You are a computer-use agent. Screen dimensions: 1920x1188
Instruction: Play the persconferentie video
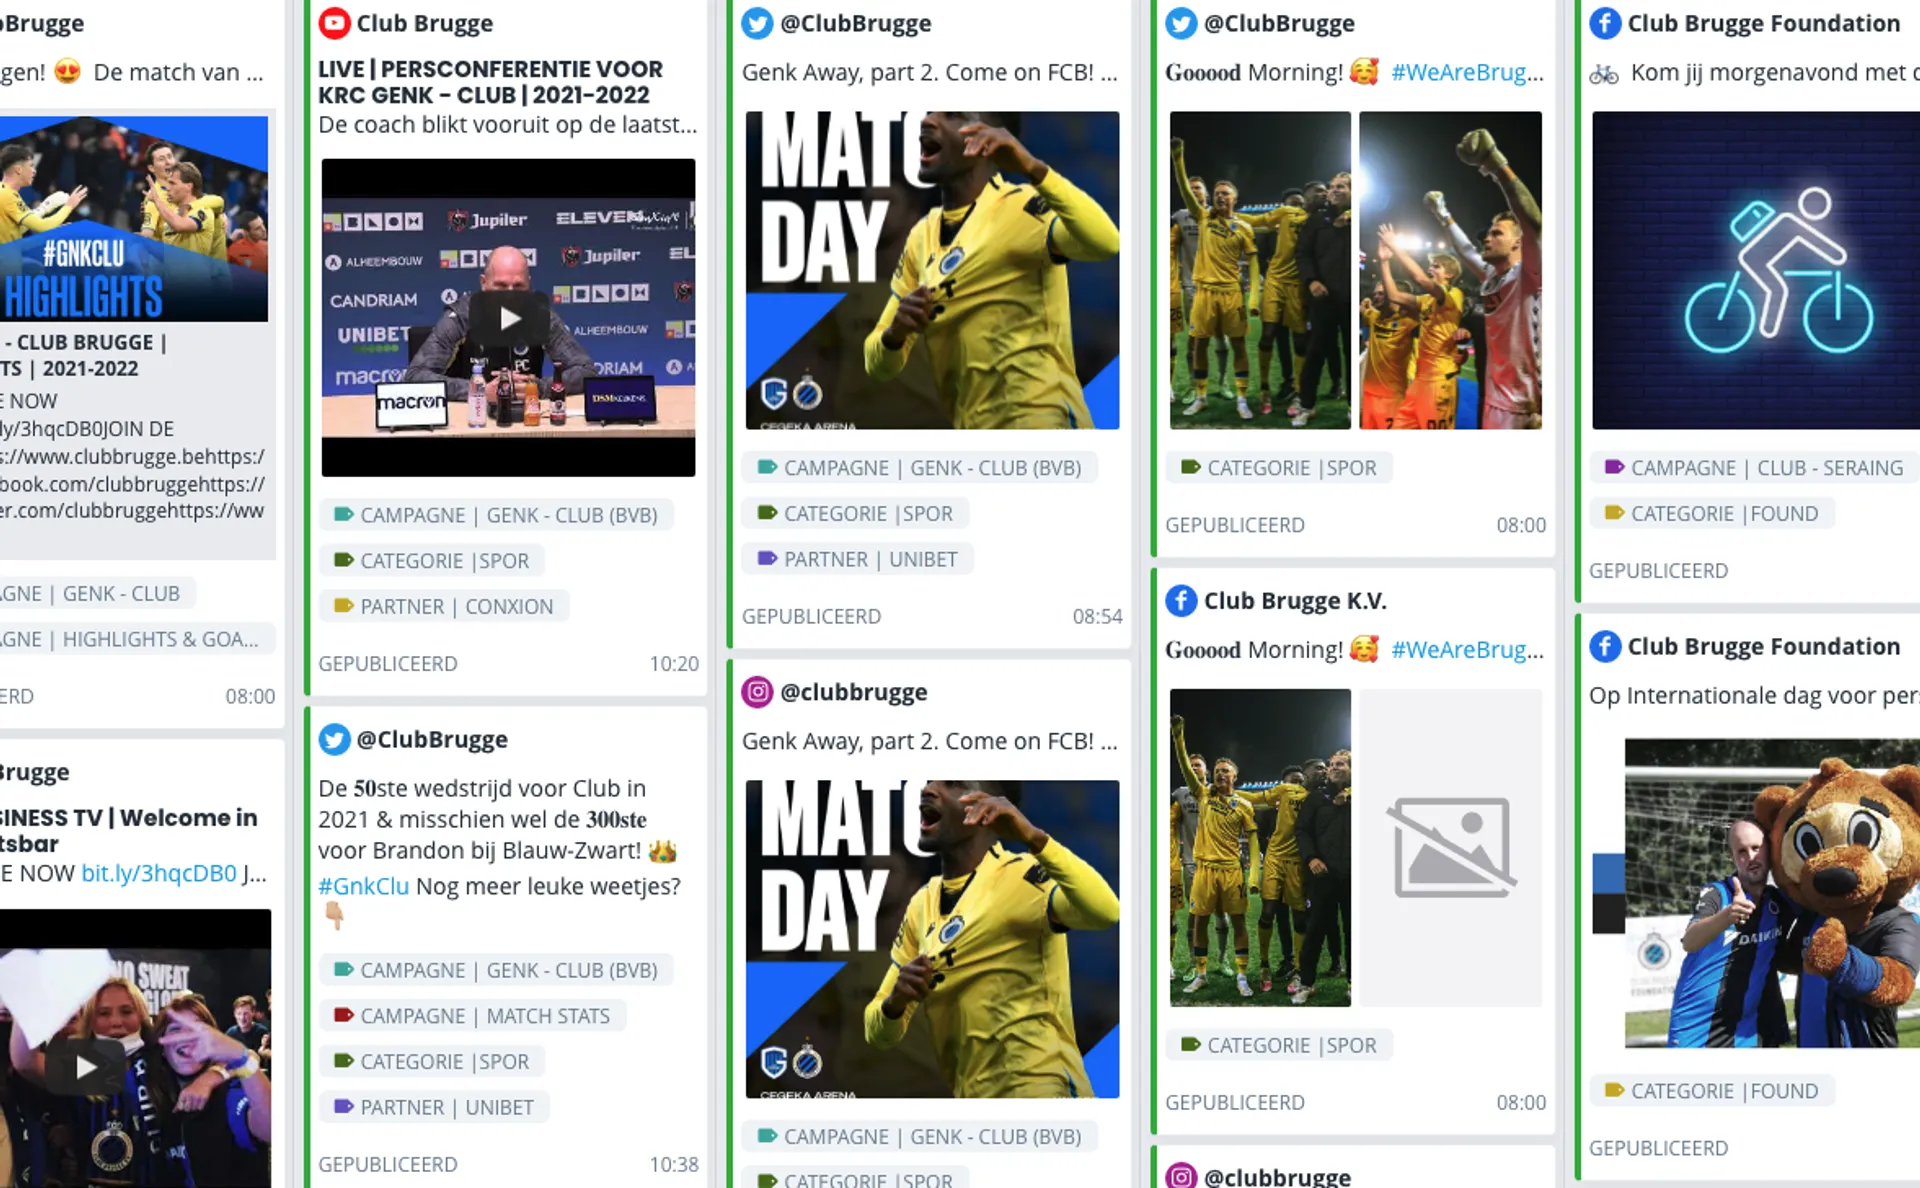coord(509,318)
